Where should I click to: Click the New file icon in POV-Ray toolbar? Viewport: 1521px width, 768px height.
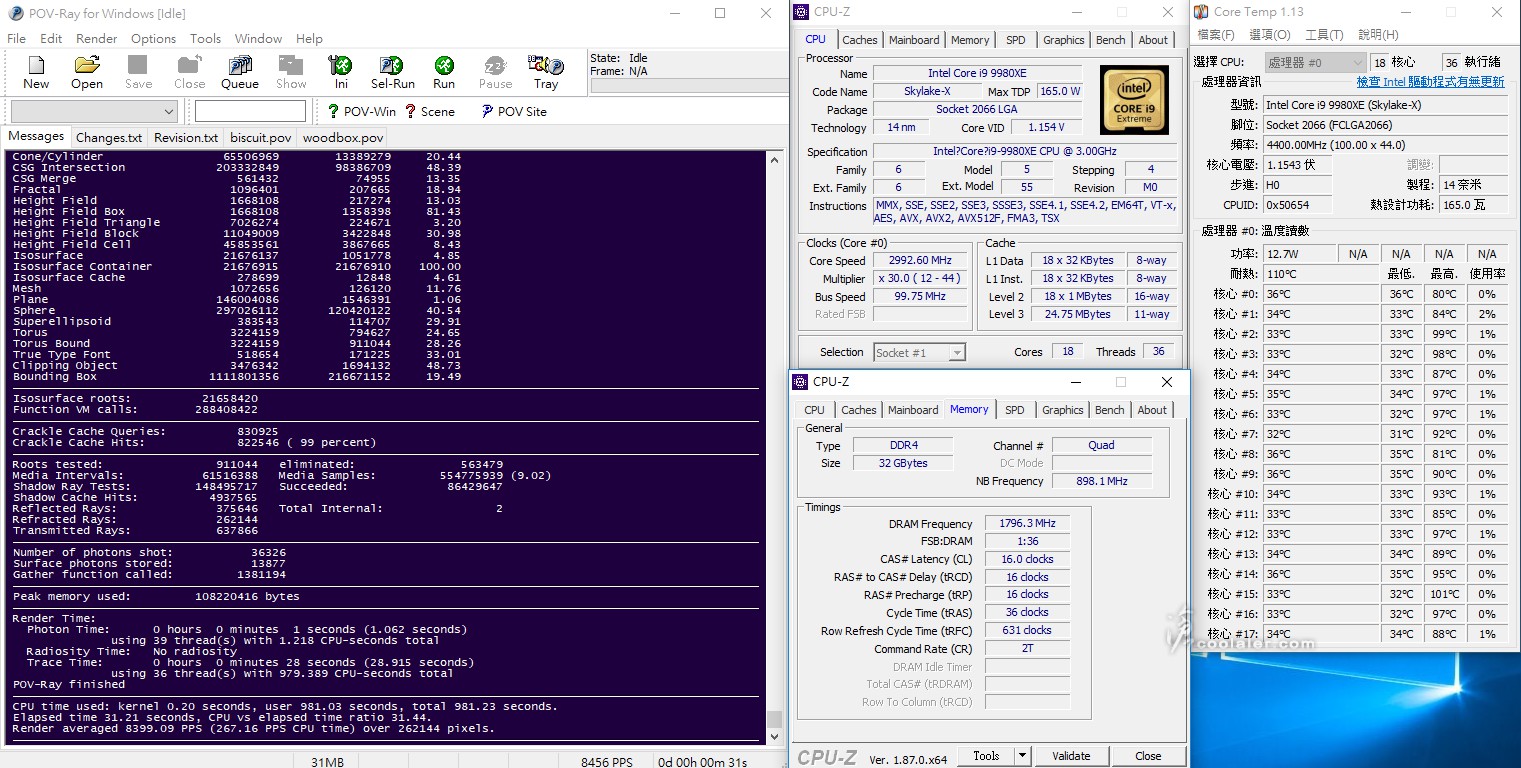tap(36, 72)
